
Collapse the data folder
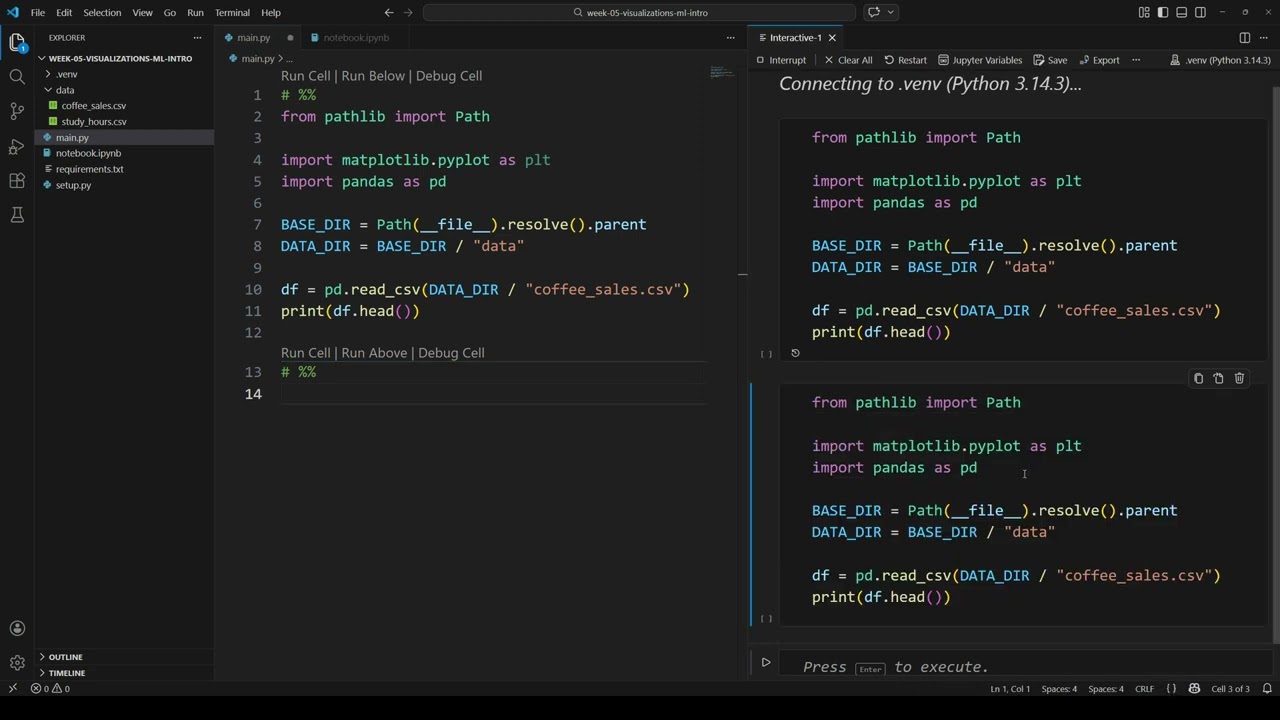(64, 90)
